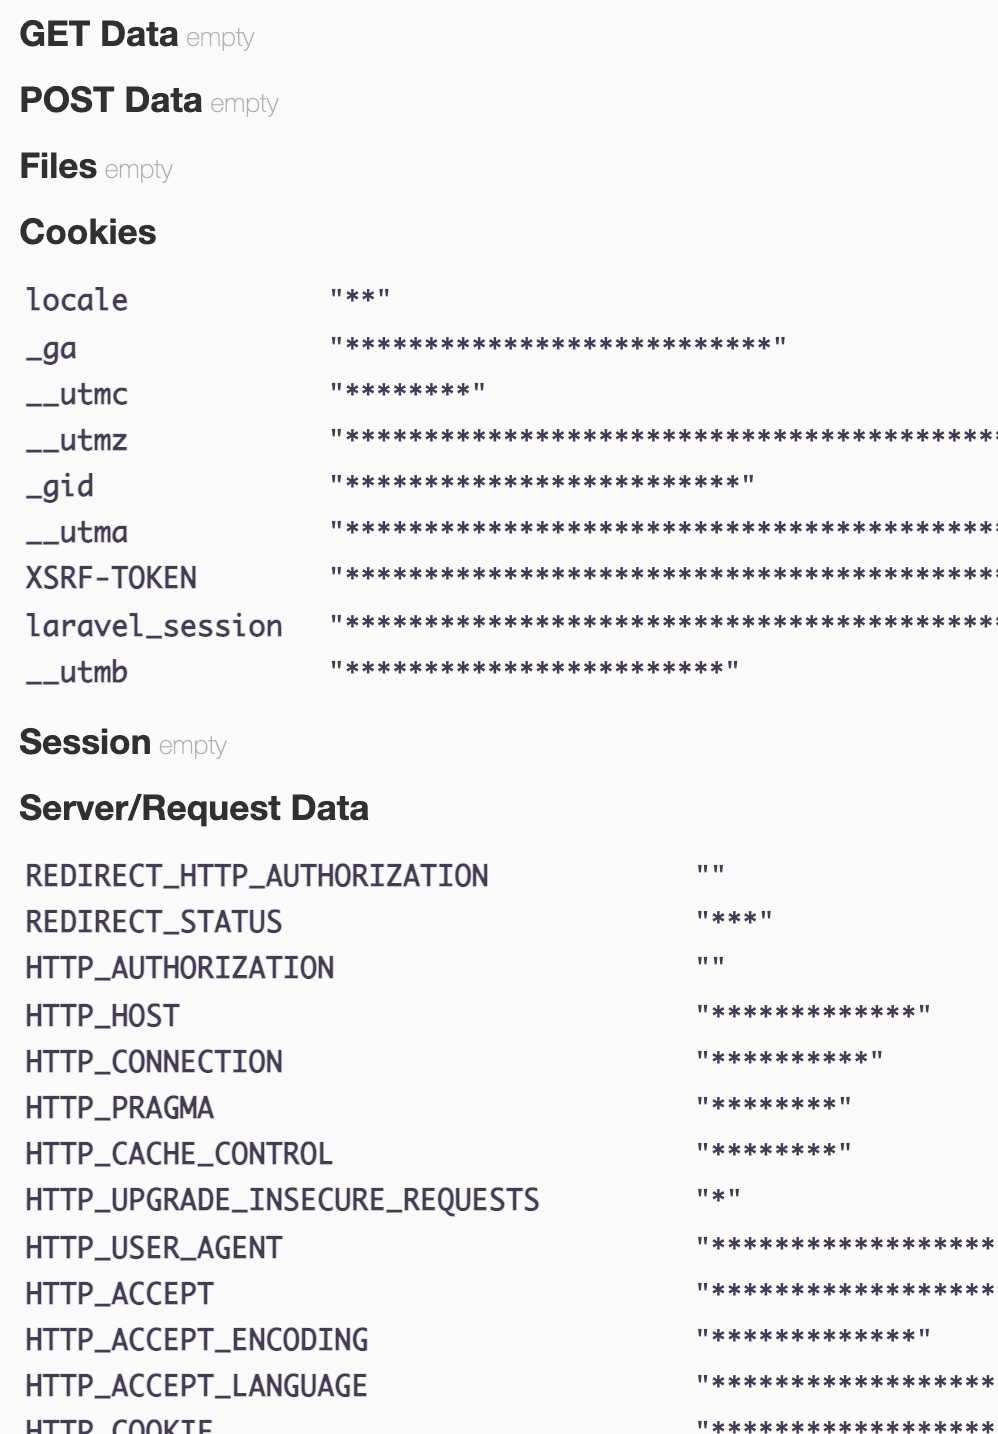Viewport: 998px width, 1434px height.
Task: Select the HTTP_UPGRADE_INSECURE_REQUESTS key
Action: pyautogui.click(x=283, y=1200)
